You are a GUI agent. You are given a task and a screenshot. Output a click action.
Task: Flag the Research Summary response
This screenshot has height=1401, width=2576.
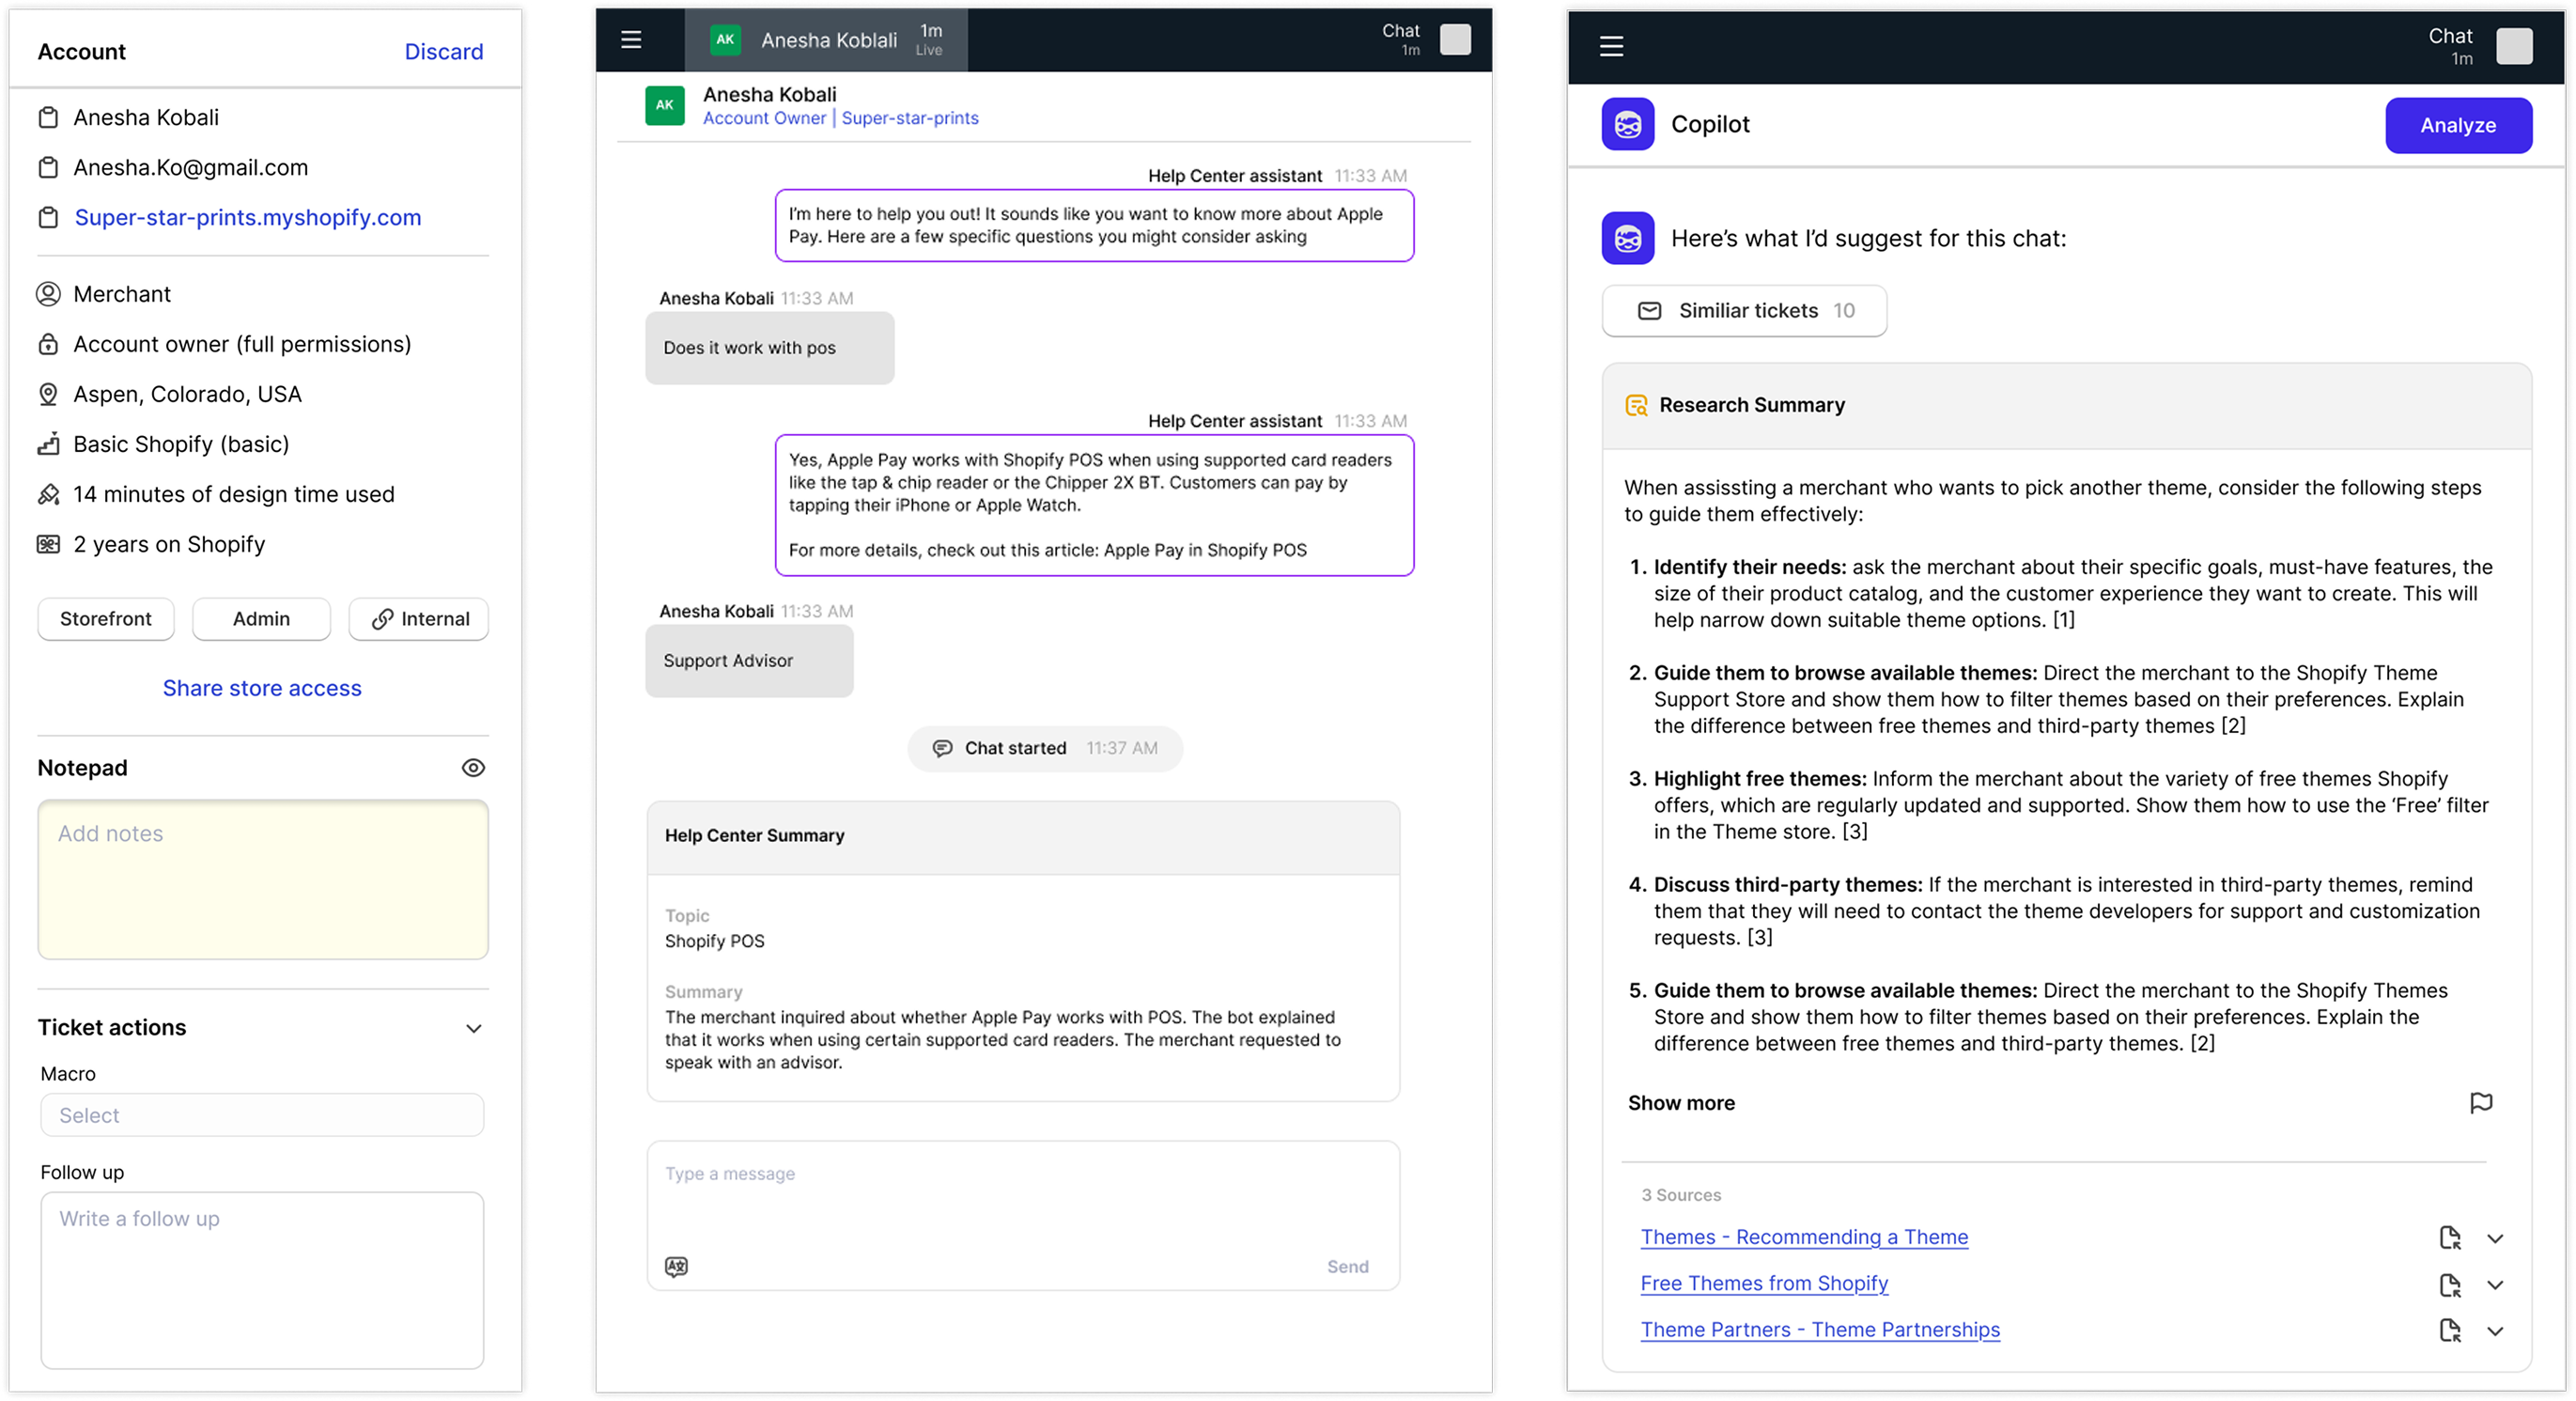tap(2481, 1102)
